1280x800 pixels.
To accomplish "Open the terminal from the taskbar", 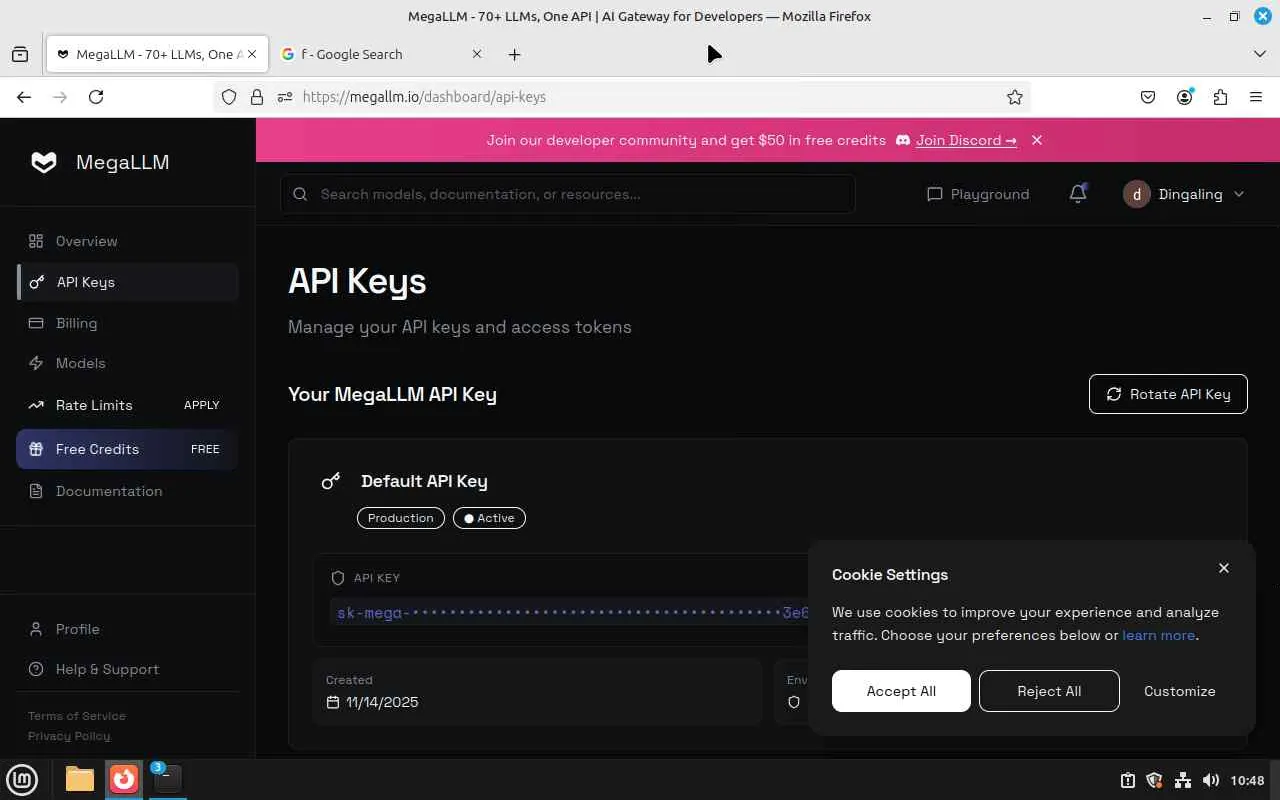I will coord(167,779).
